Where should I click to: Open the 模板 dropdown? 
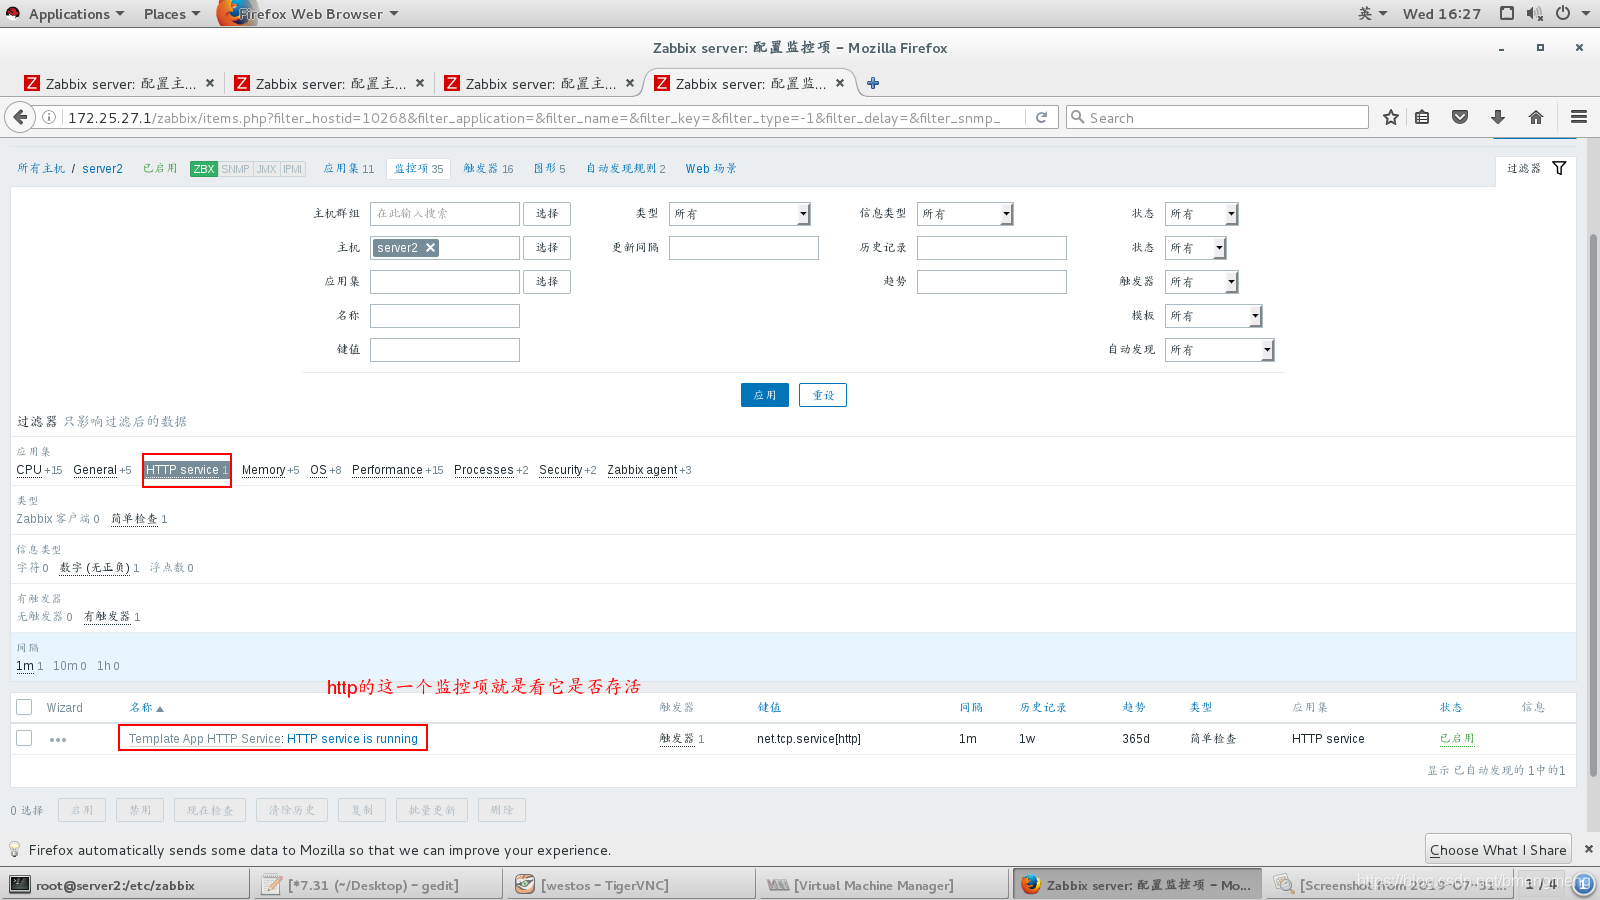[x=1214, y=316]
